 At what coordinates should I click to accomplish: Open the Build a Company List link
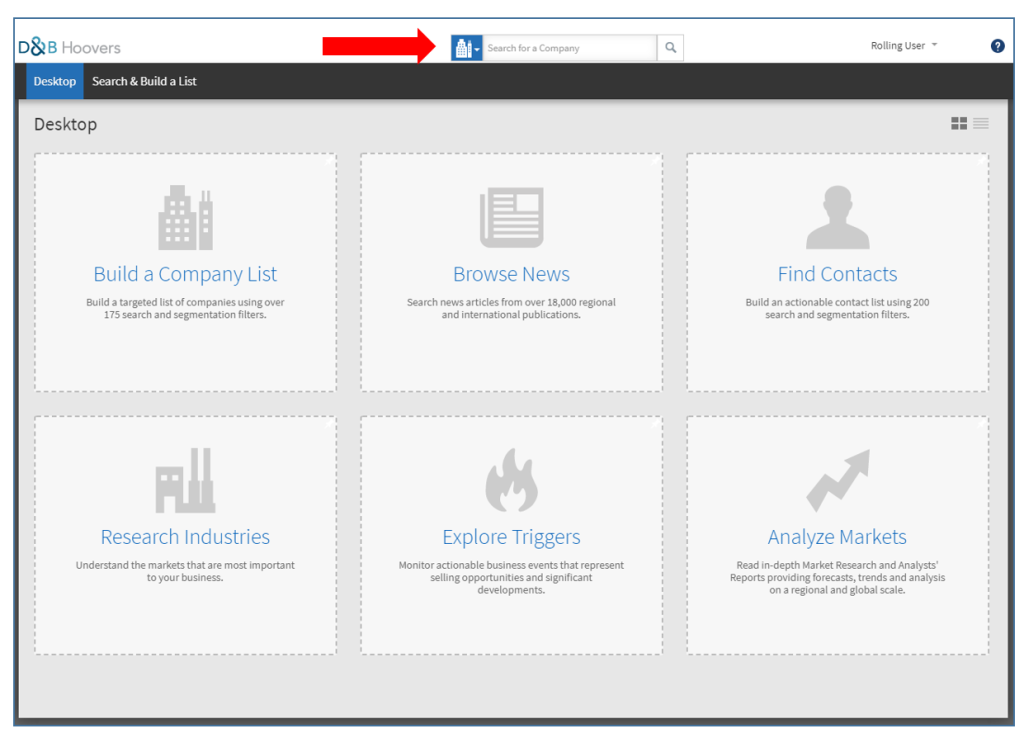pyautogui.click(x=185, y=274)
